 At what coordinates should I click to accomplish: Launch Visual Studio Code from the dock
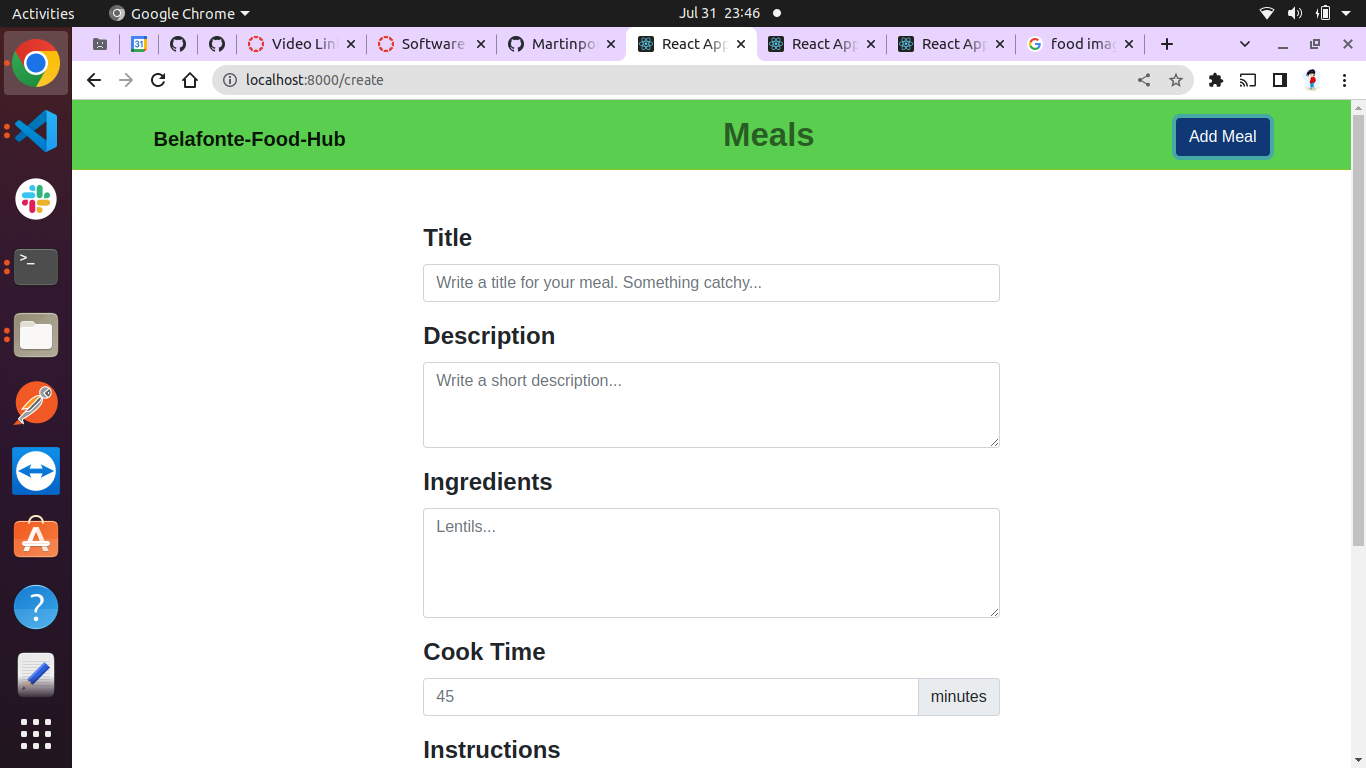35,131
